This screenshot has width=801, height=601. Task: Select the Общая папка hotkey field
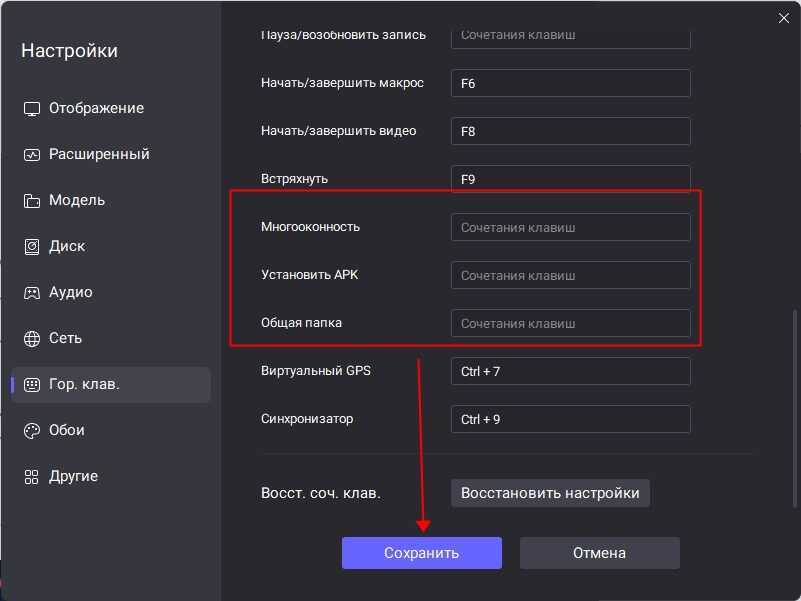click(x=570, y=323)
